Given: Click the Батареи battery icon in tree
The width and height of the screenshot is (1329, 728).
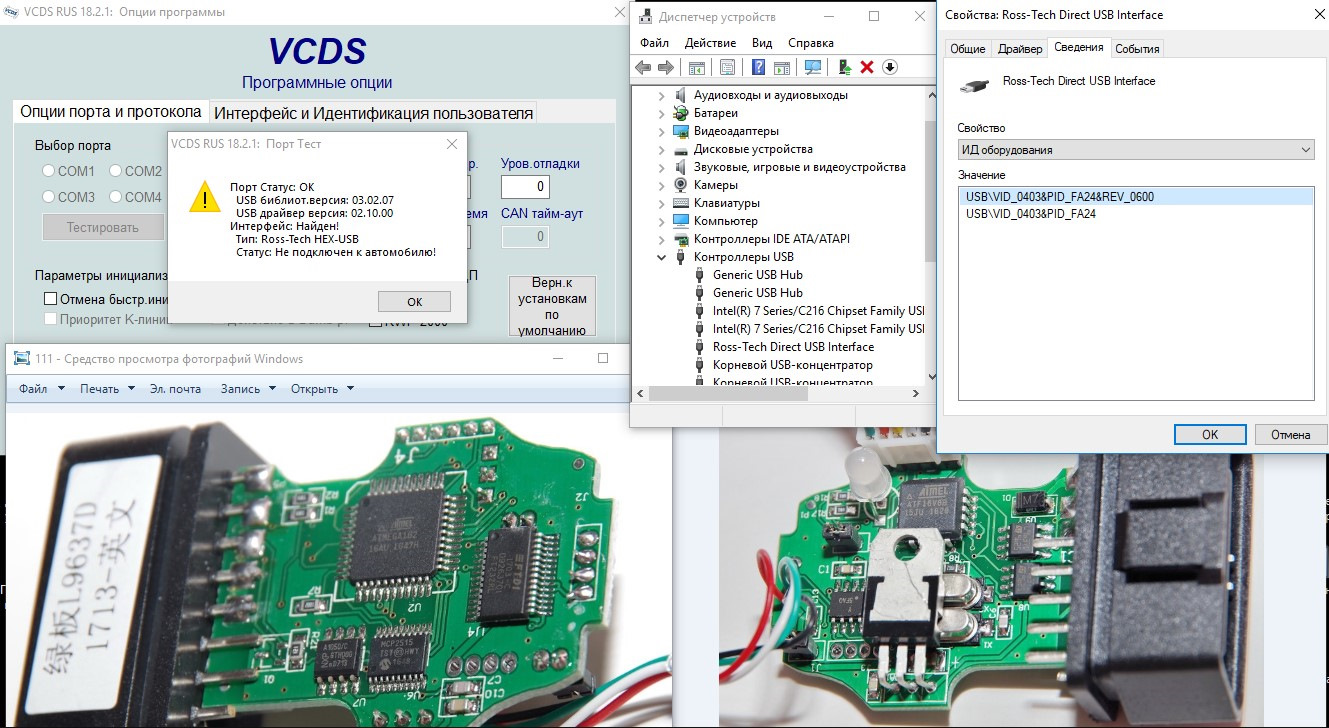Looking at the screenshot, I should tap(681, 113).
